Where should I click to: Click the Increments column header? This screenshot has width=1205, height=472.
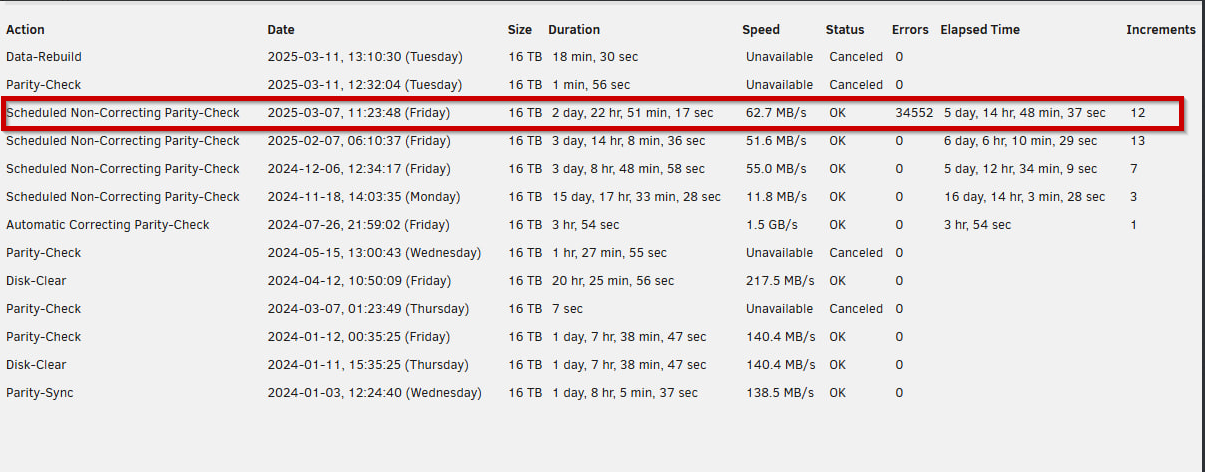point(1161,30)
